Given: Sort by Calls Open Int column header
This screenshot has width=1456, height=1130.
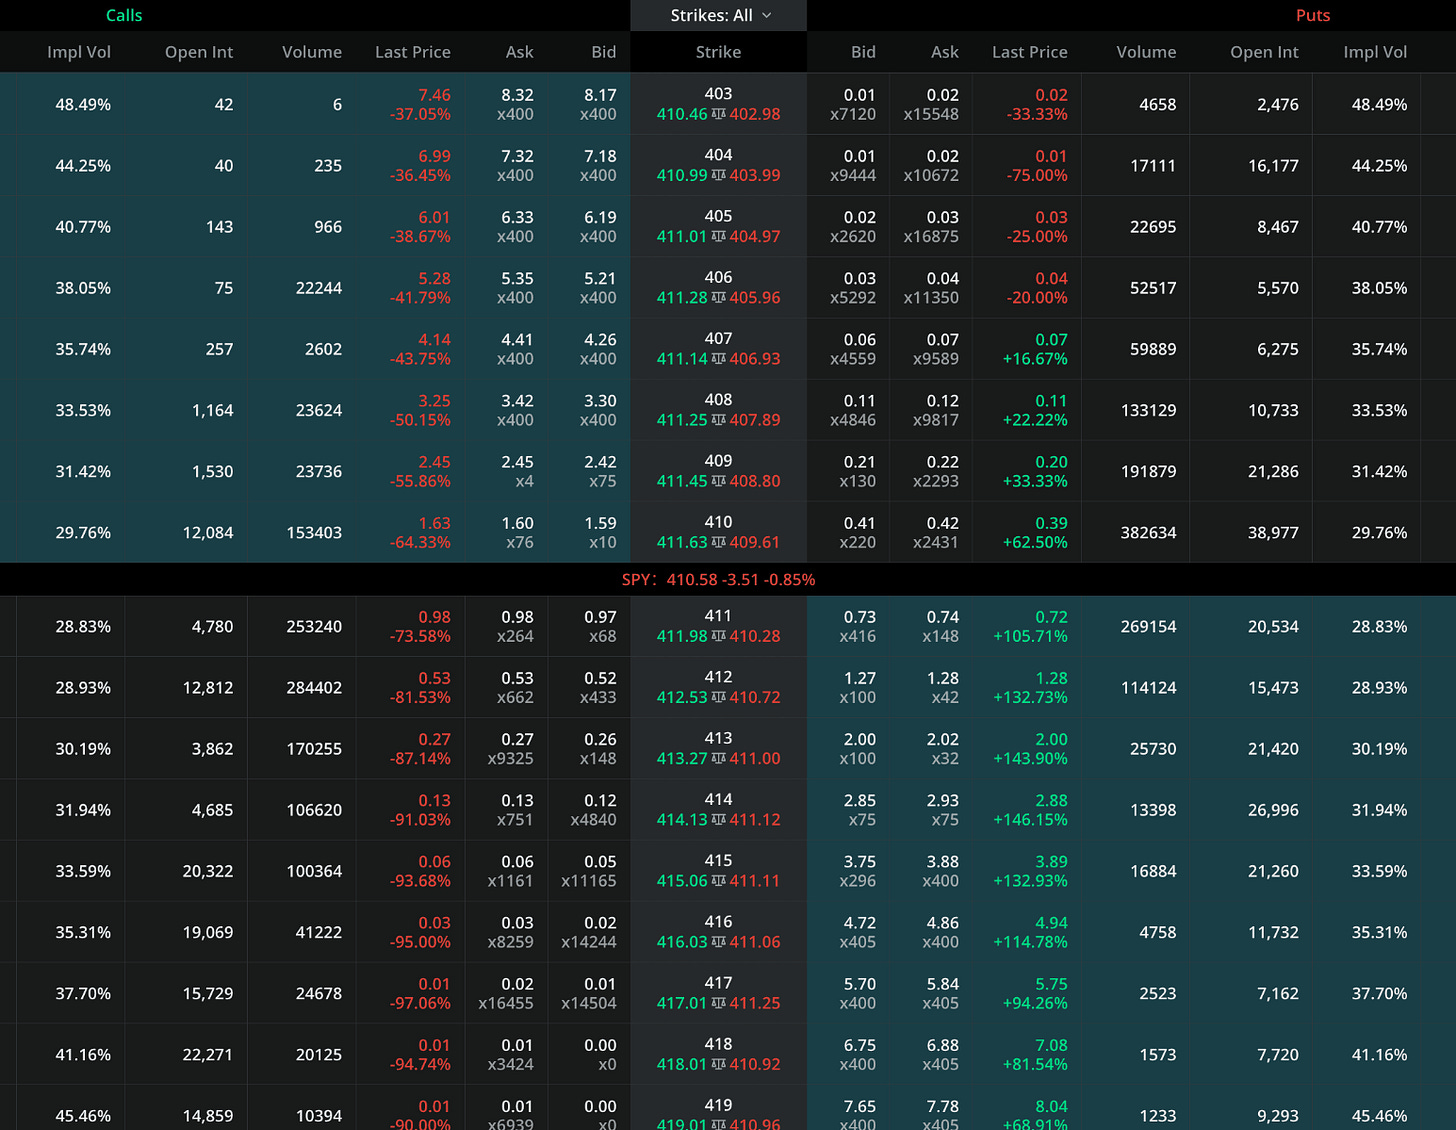Looking at the screenshot, I should [199, 52].
